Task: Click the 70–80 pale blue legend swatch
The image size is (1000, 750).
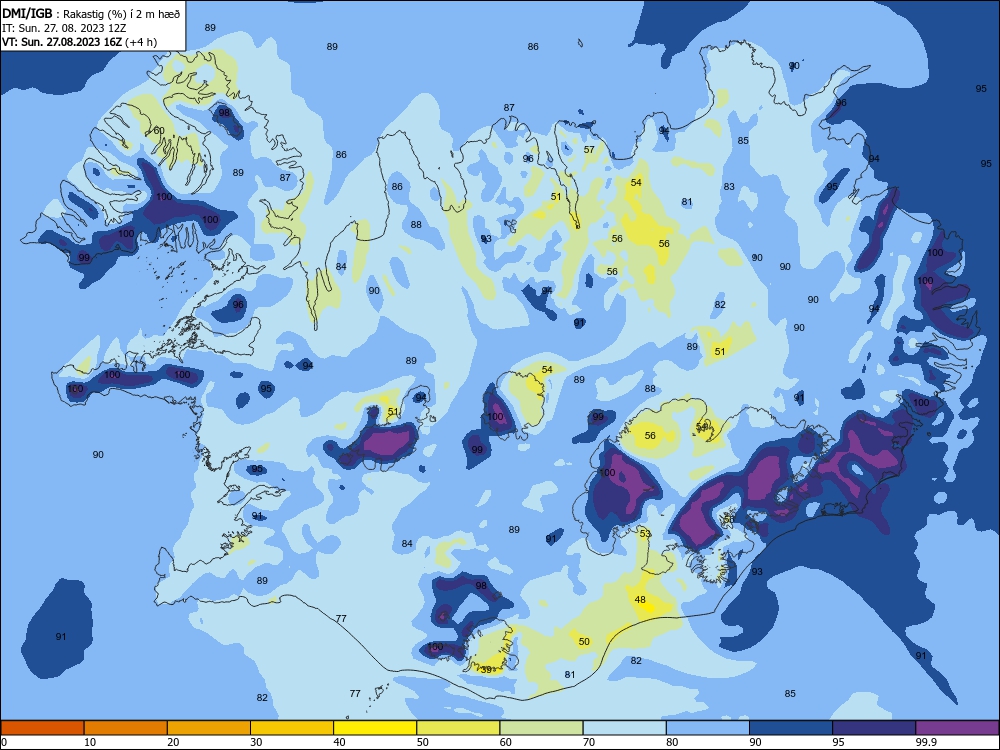Action: click(624, 728)
